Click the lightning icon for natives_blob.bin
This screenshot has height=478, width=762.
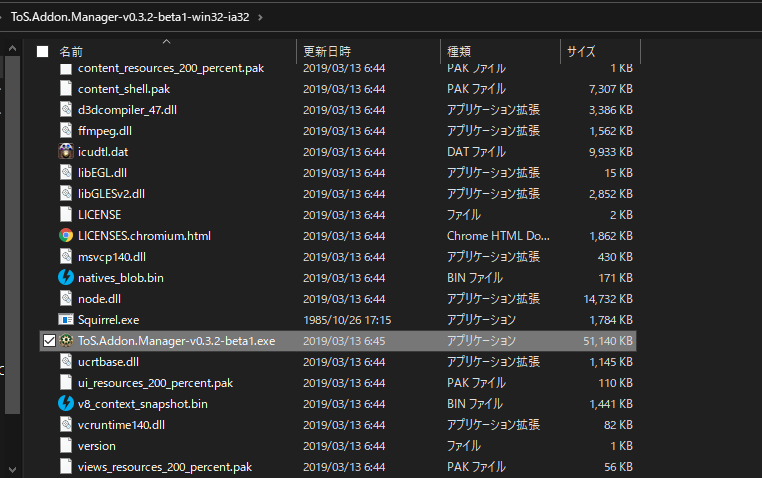pyautogui.click(x=66, y=277)
